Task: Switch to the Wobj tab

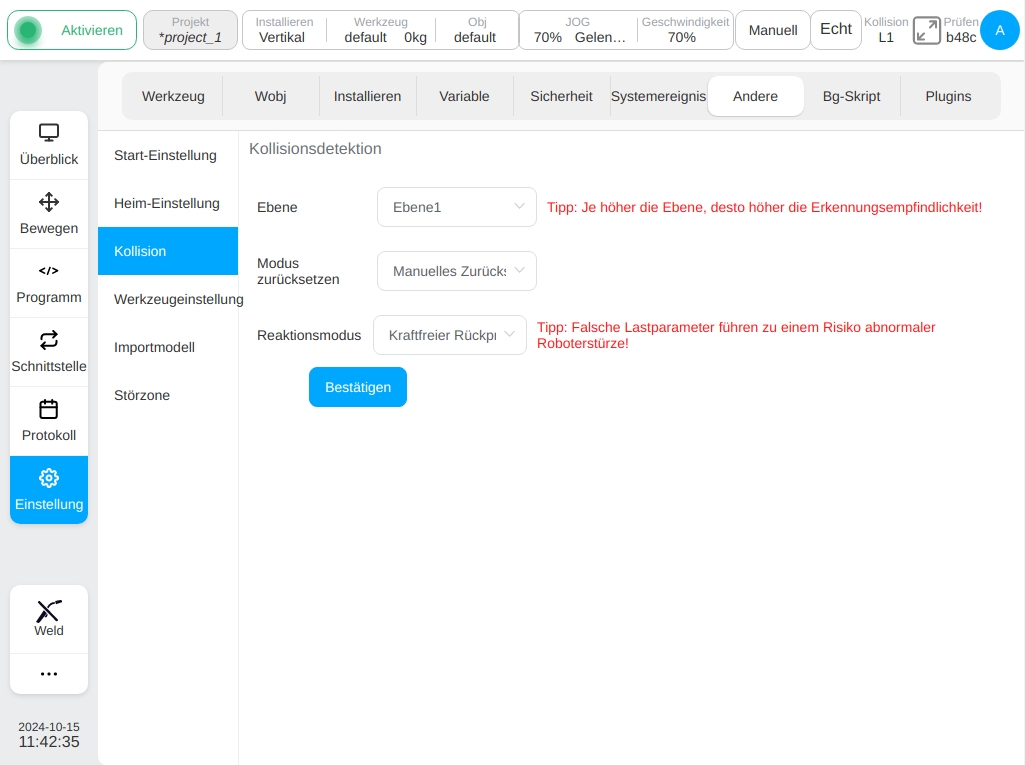Action: point(271,96)
